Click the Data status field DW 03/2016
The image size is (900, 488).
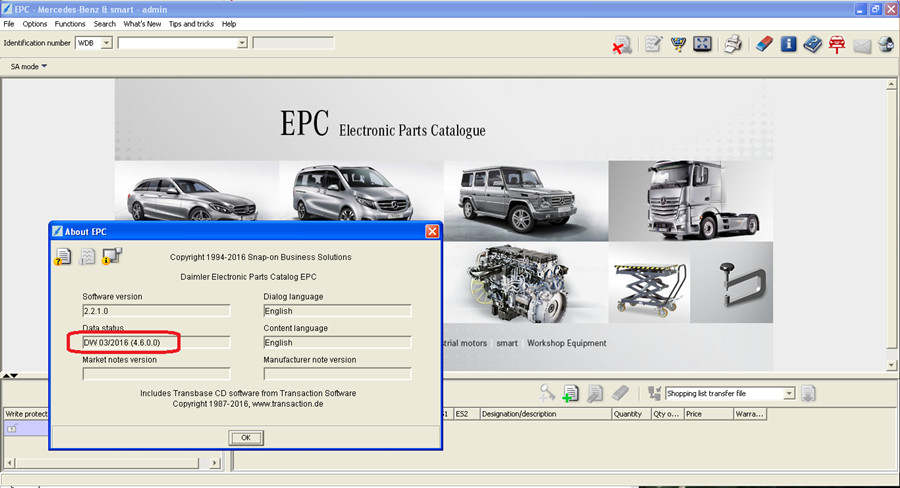pos(156,343)
